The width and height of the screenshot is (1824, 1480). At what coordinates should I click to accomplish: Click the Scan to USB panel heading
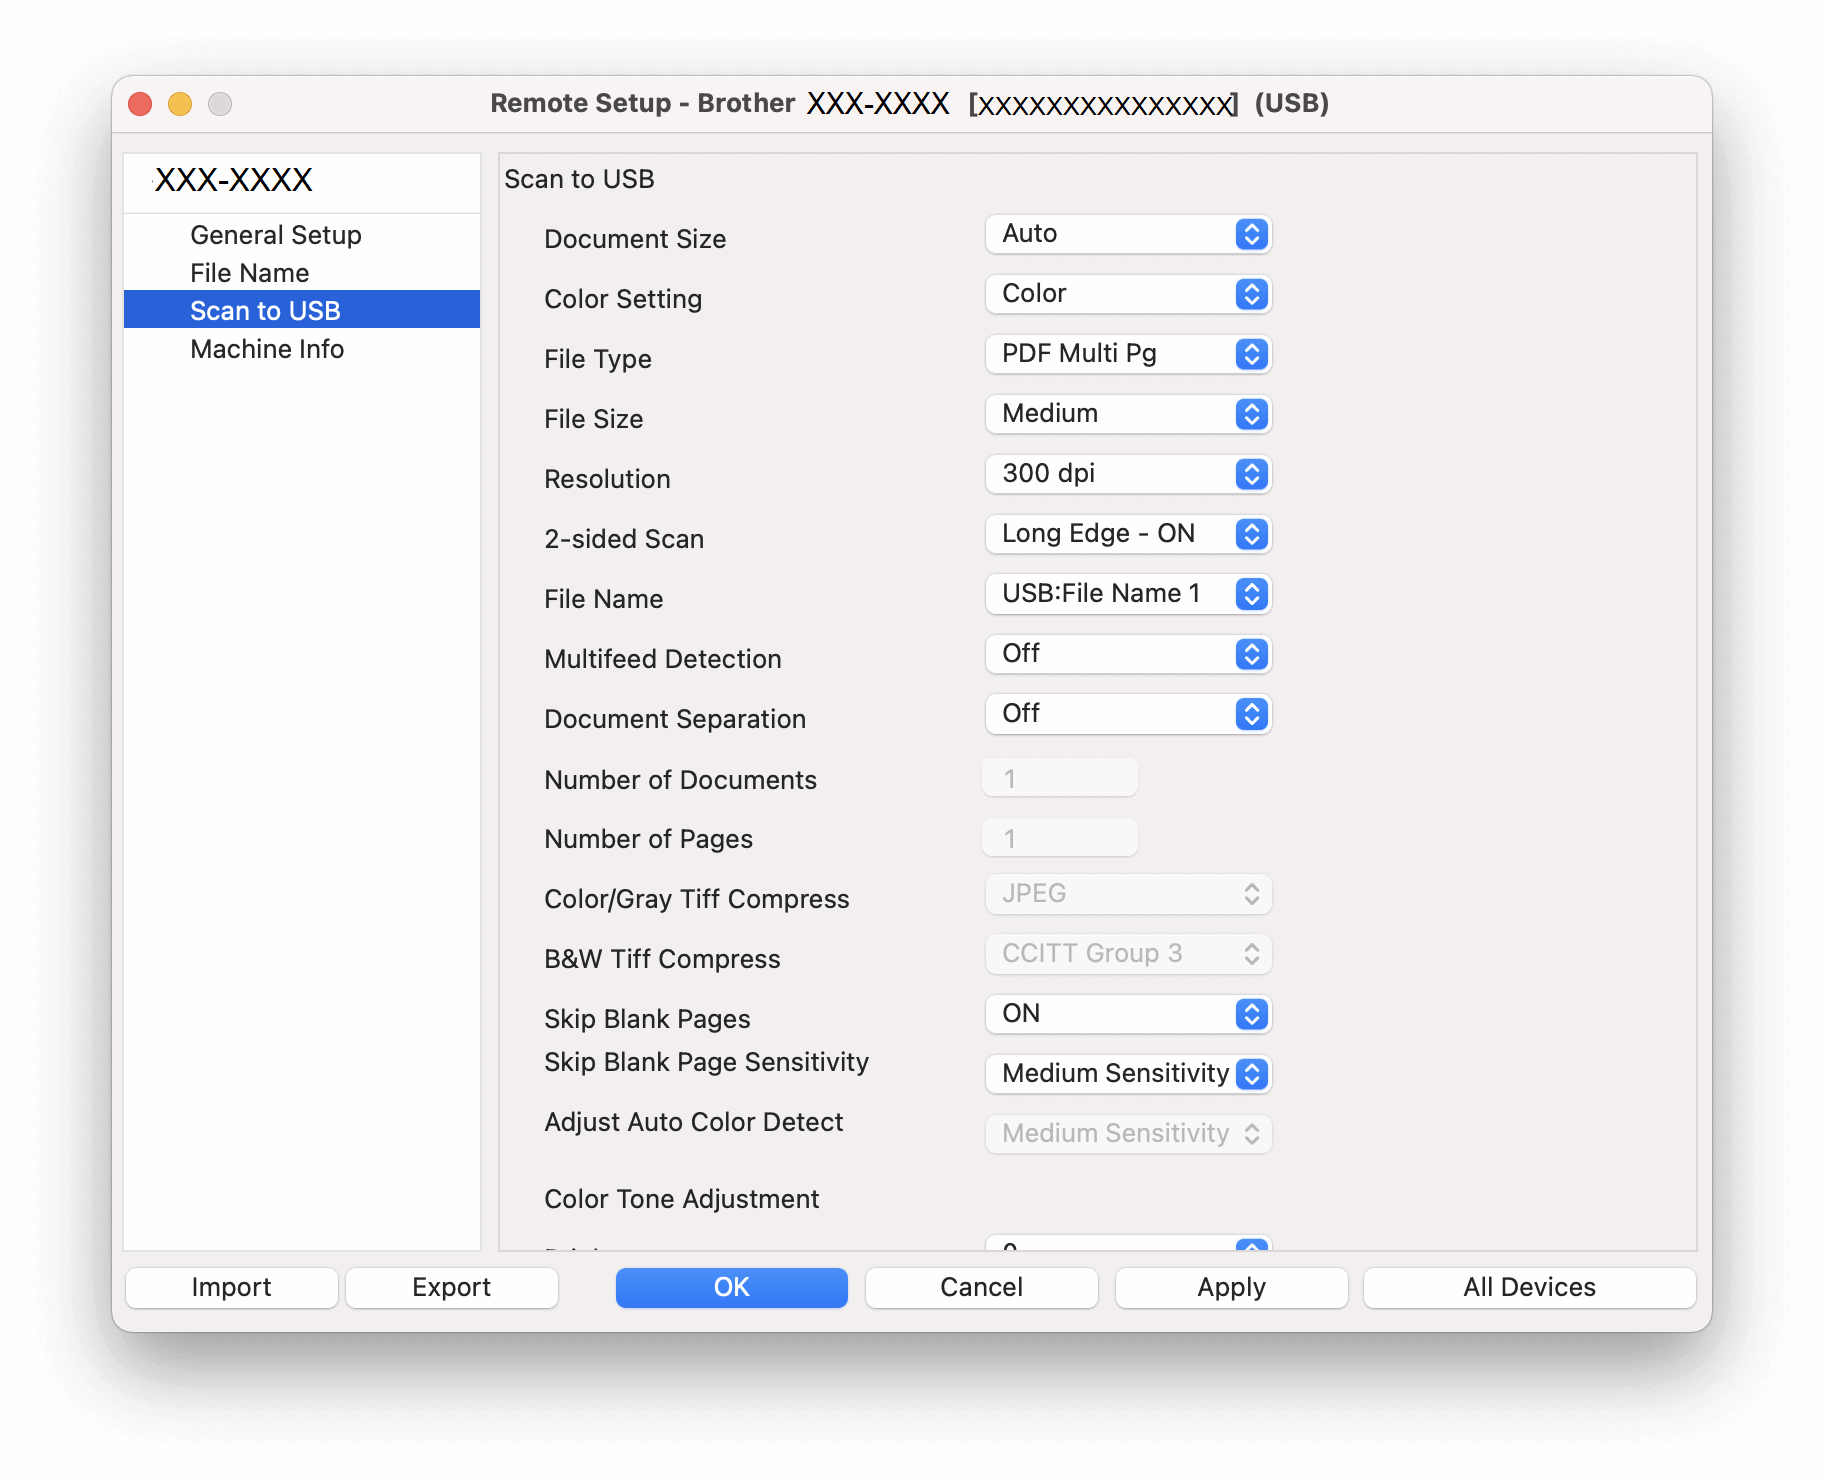pyautogui.click(x=579, y=179)
